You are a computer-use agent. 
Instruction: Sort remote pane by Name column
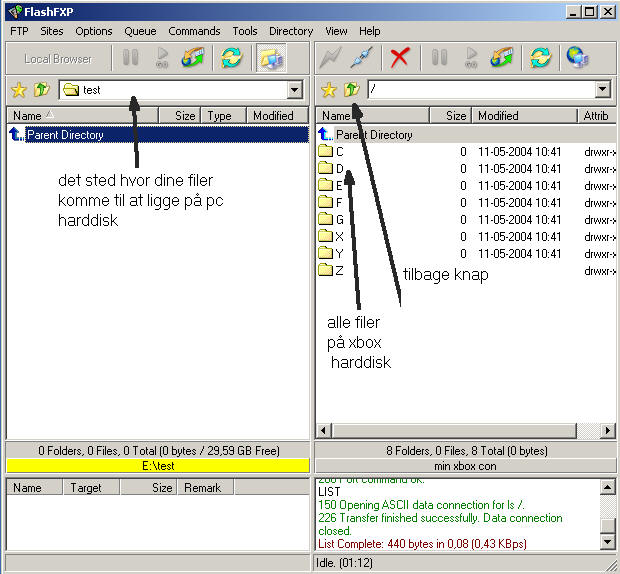tap(372, 116)
